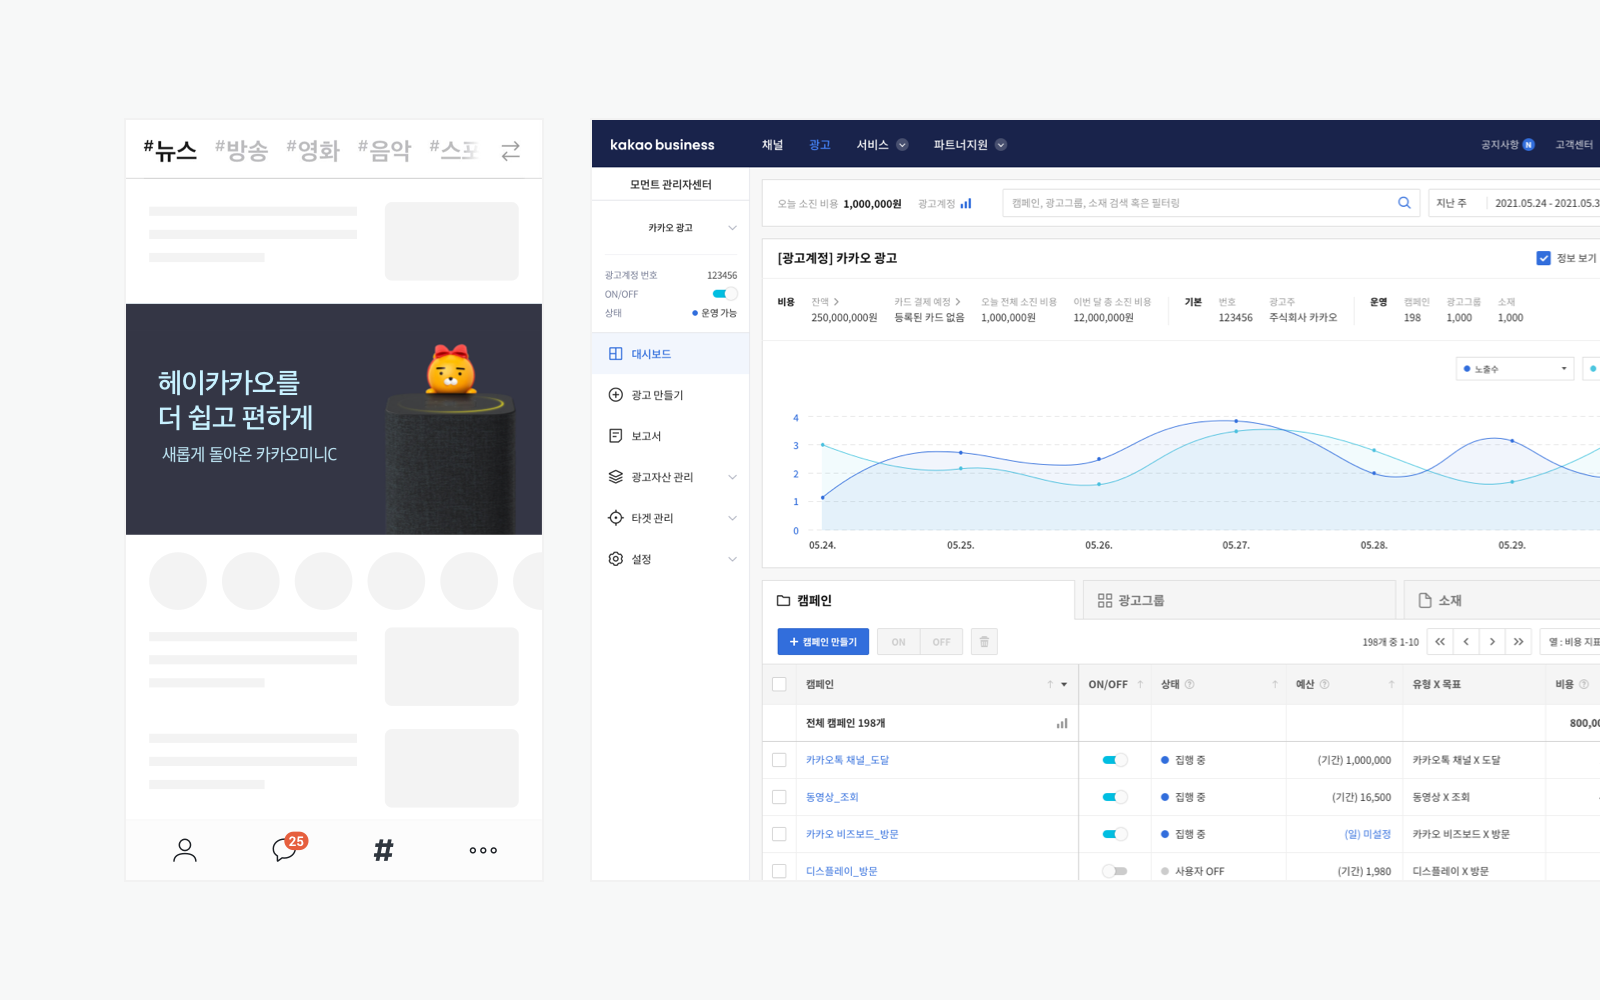Click the swap arrows icon beside hashtag tabs

(x=510, y=151)
